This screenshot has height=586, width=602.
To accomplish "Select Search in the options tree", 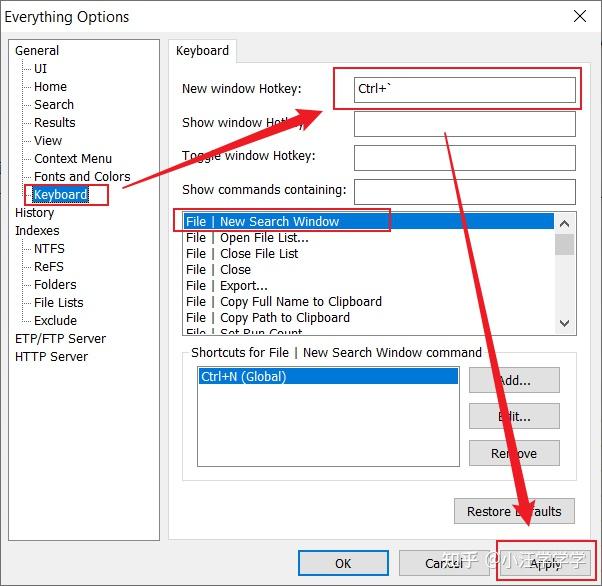I will [54, 104].
